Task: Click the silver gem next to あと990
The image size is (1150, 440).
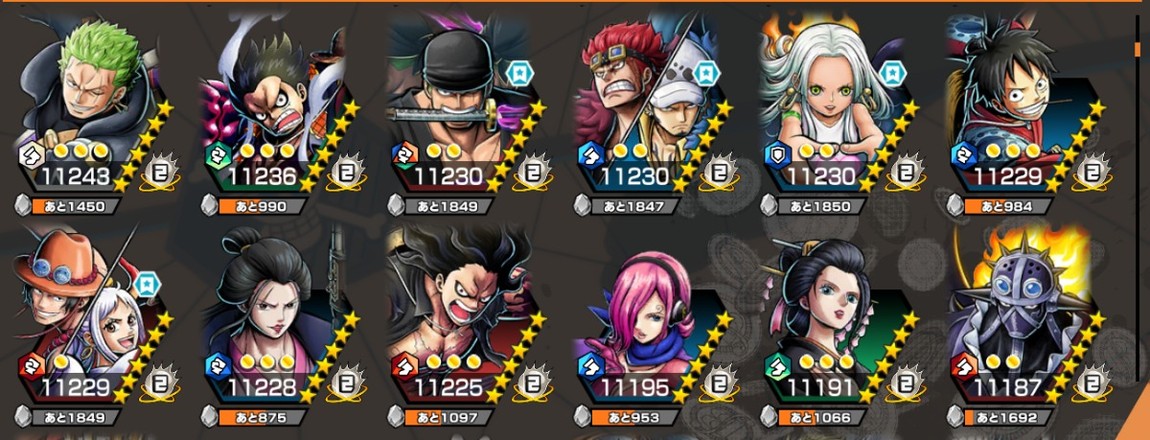Action: (x=209, y=205)
